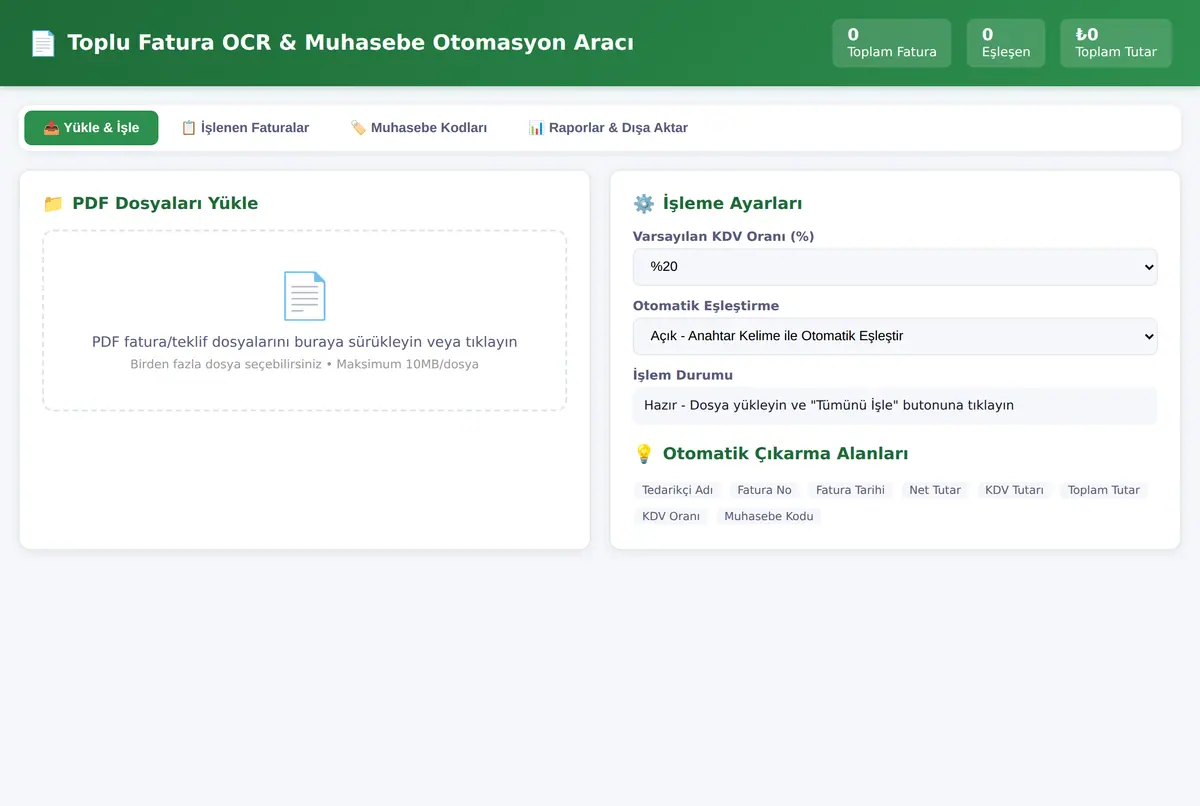The height and width of the screenshot is (806, 1200).
Task: Click the folder icon next to PDF Dosyaları Yükle
Action: click(53, 203)
